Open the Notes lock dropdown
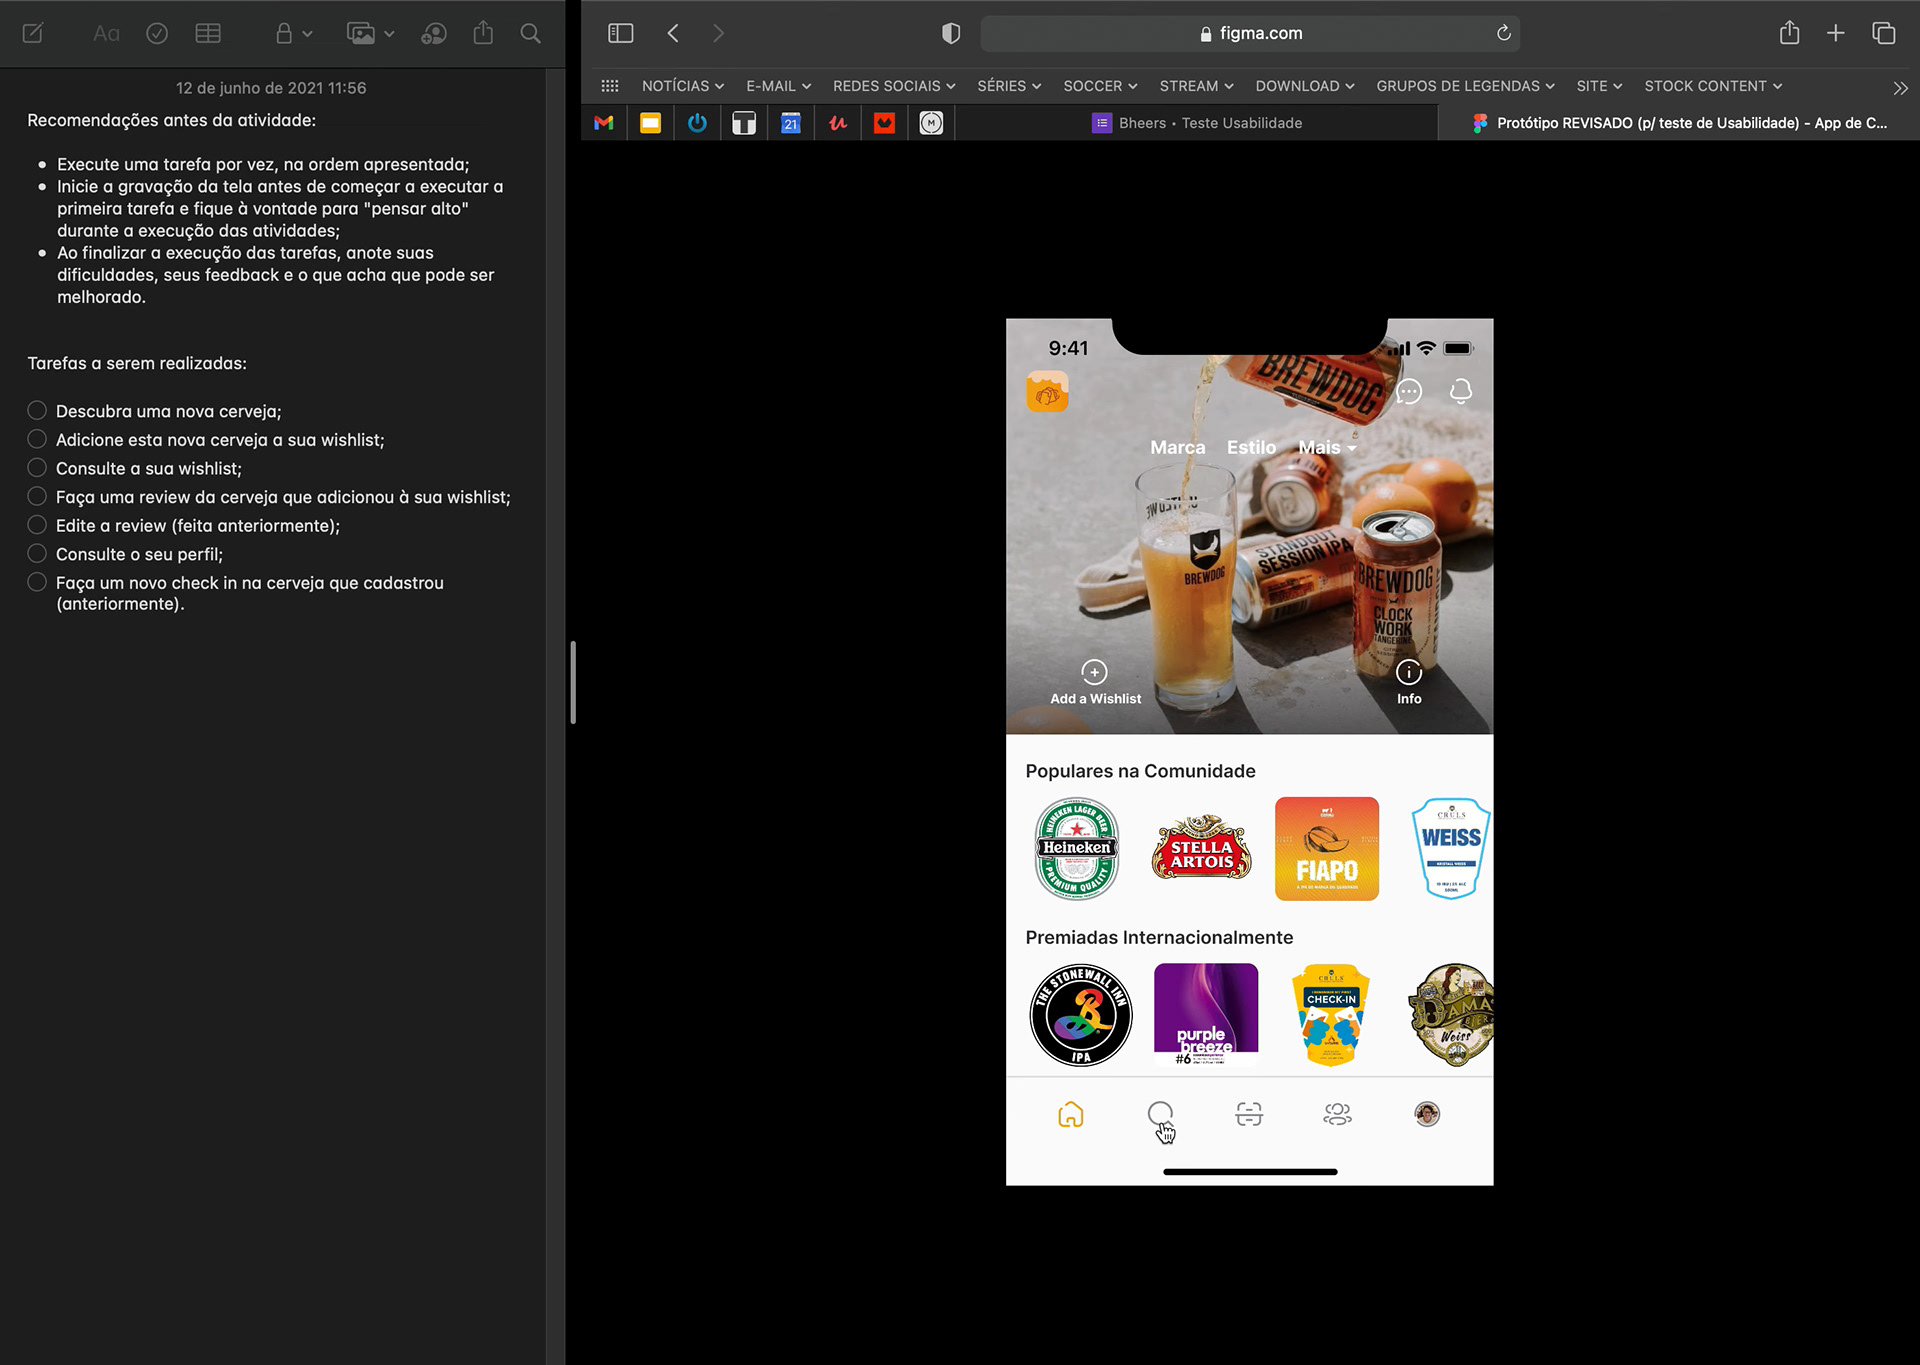 (x=294, y=33)
